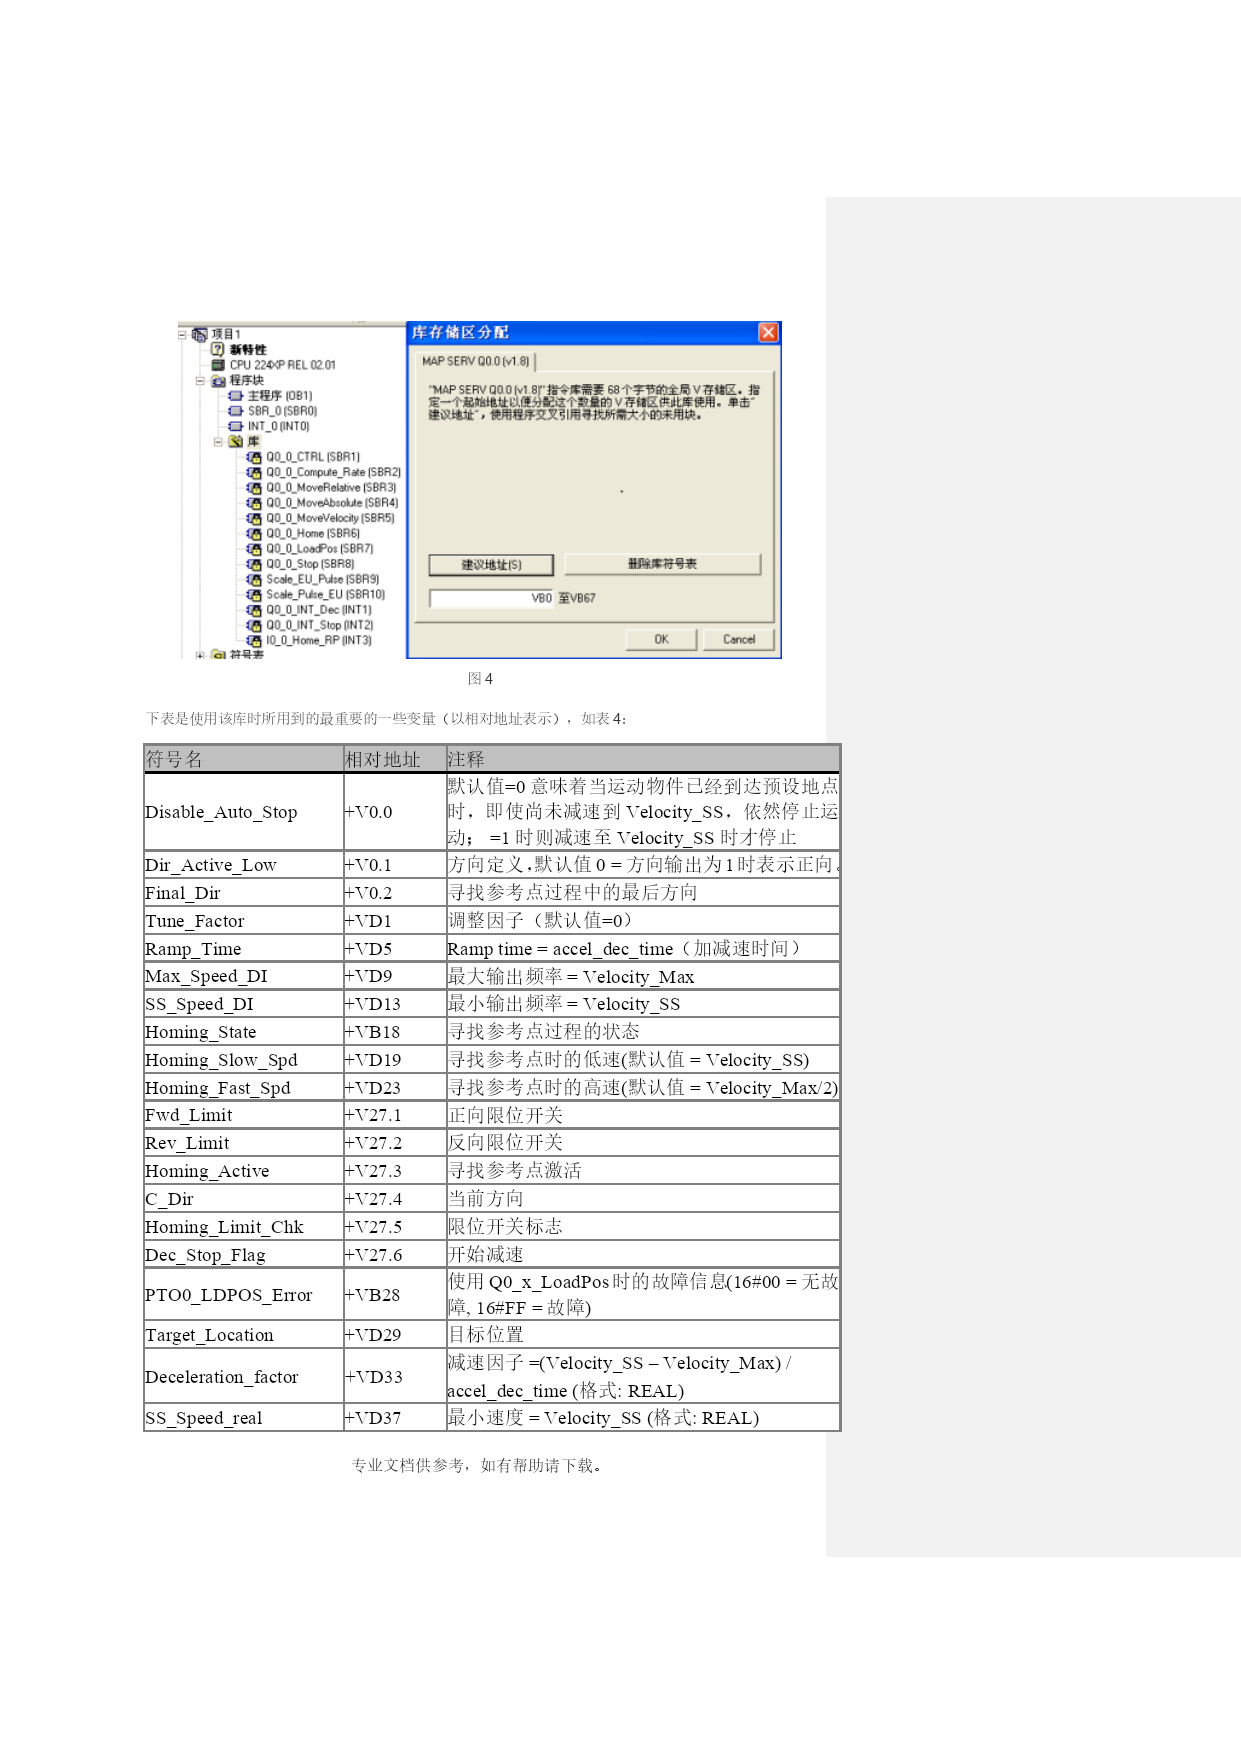Select Q0_0_Home (SBR6) locked icon
This screenshot has height=1754, width=1241.
click(x=254, y=534)
